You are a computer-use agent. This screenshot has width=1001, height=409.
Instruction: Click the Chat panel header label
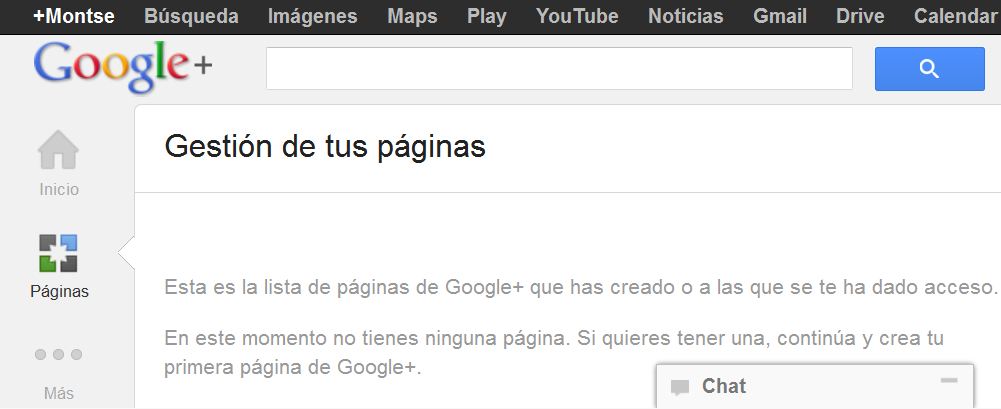724,386
